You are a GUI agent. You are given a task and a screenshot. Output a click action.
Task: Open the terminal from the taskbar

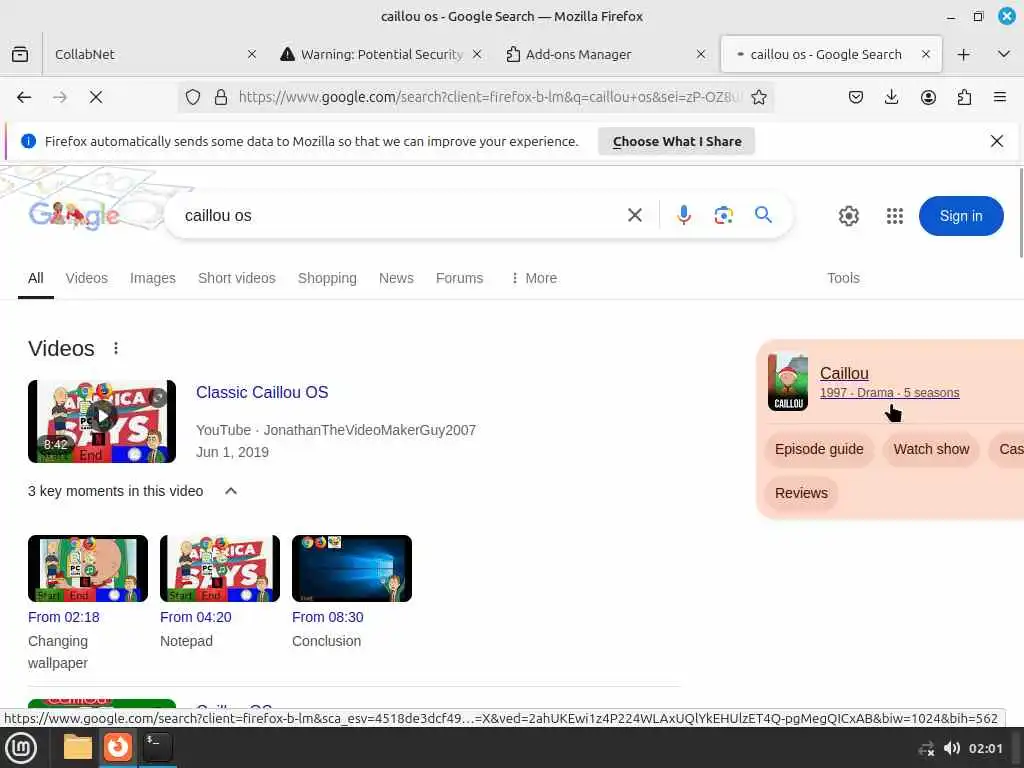coord(157,748)
